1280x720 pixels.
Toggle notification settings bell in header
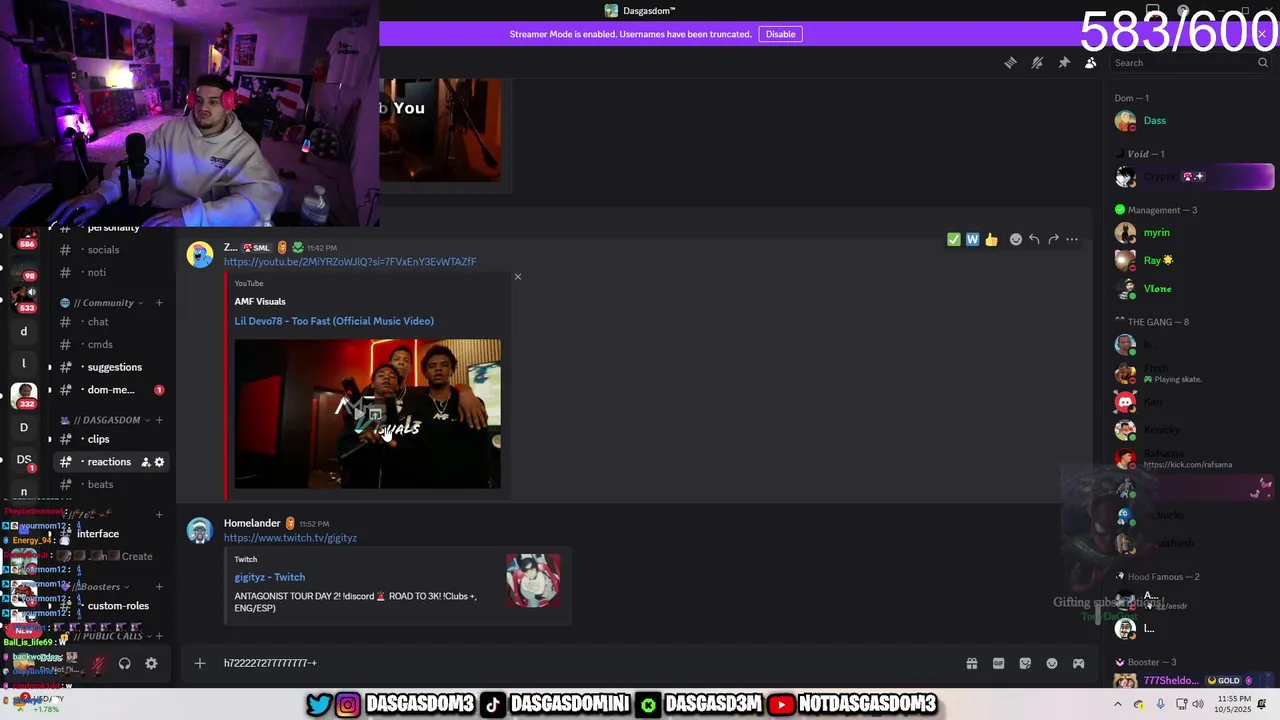pyautogui.click(x=1037, y=62)
